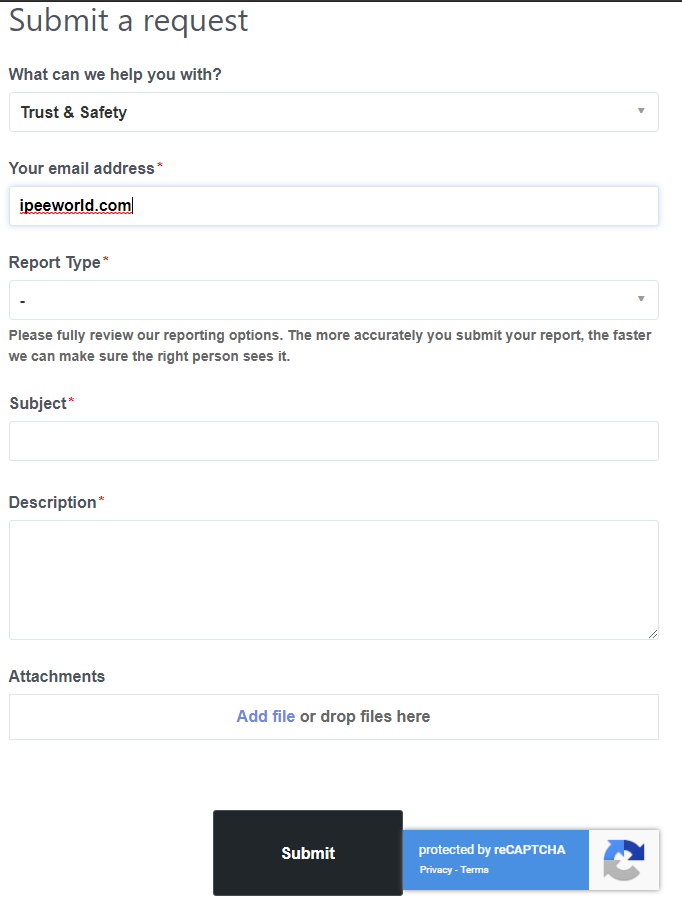Click the reCAPTCHA logo icon
Viewport: 682px width, 922px height.
point(624,860)
